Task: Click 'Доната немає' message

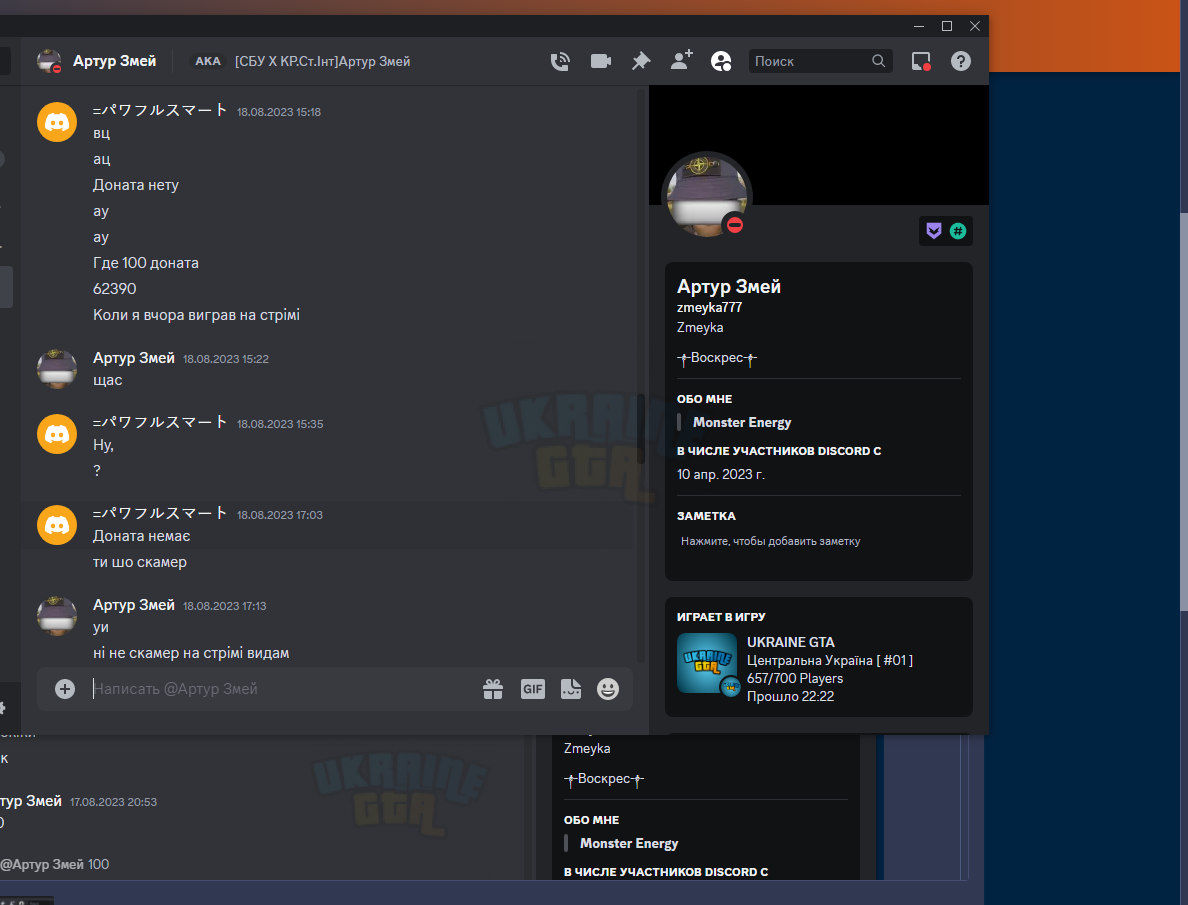Action: click(x=142, y=536)
